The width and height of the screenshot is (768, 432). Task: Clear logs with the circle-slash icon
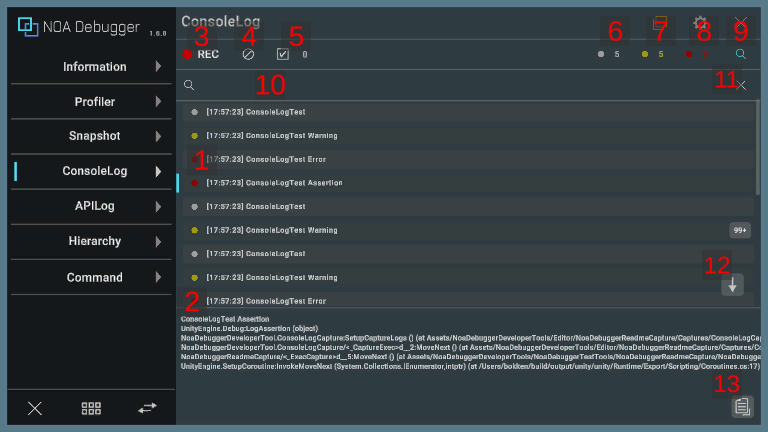click(x=248, y=54)
